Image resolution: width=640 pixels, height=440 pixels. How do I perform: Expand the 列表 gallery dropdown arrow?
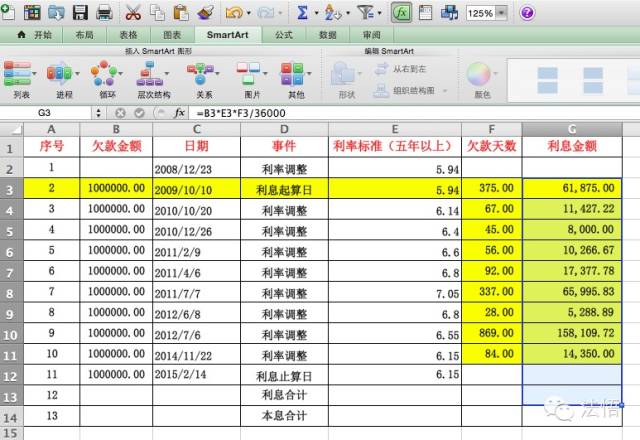coord(34,74)
